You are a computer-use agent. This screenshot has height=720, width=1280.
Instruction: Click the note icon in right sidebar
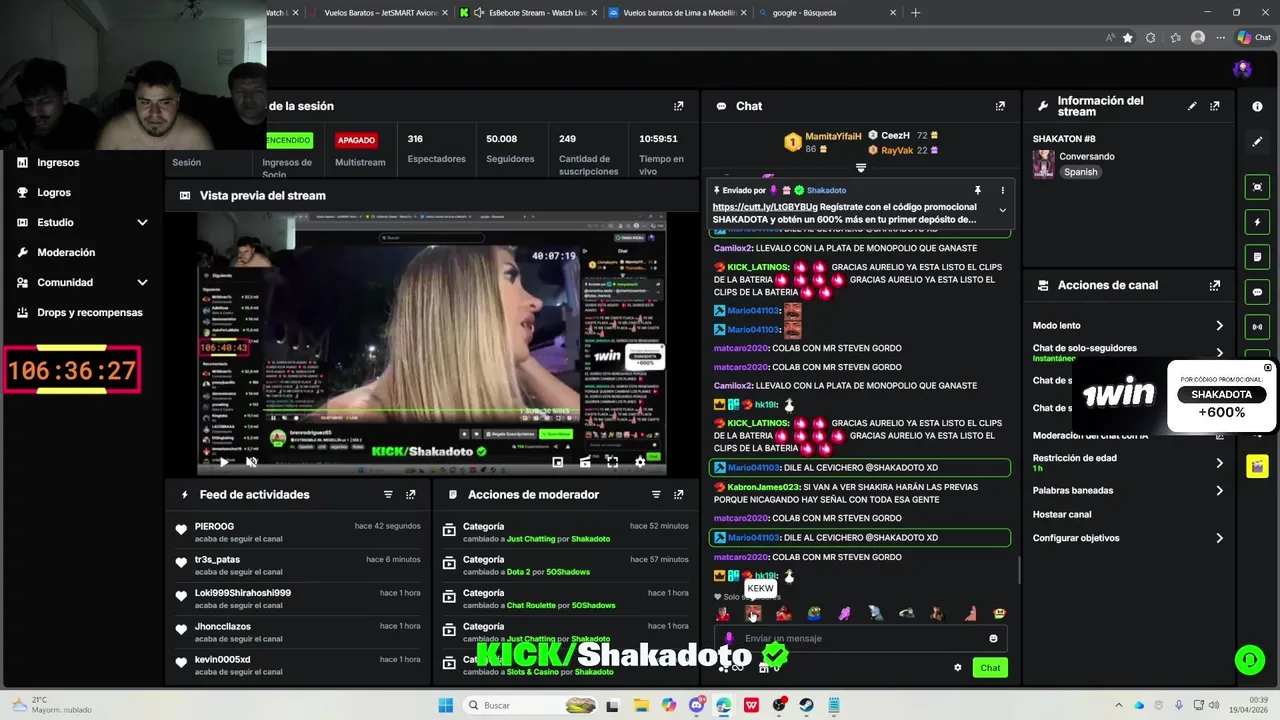click(1257, 257)
